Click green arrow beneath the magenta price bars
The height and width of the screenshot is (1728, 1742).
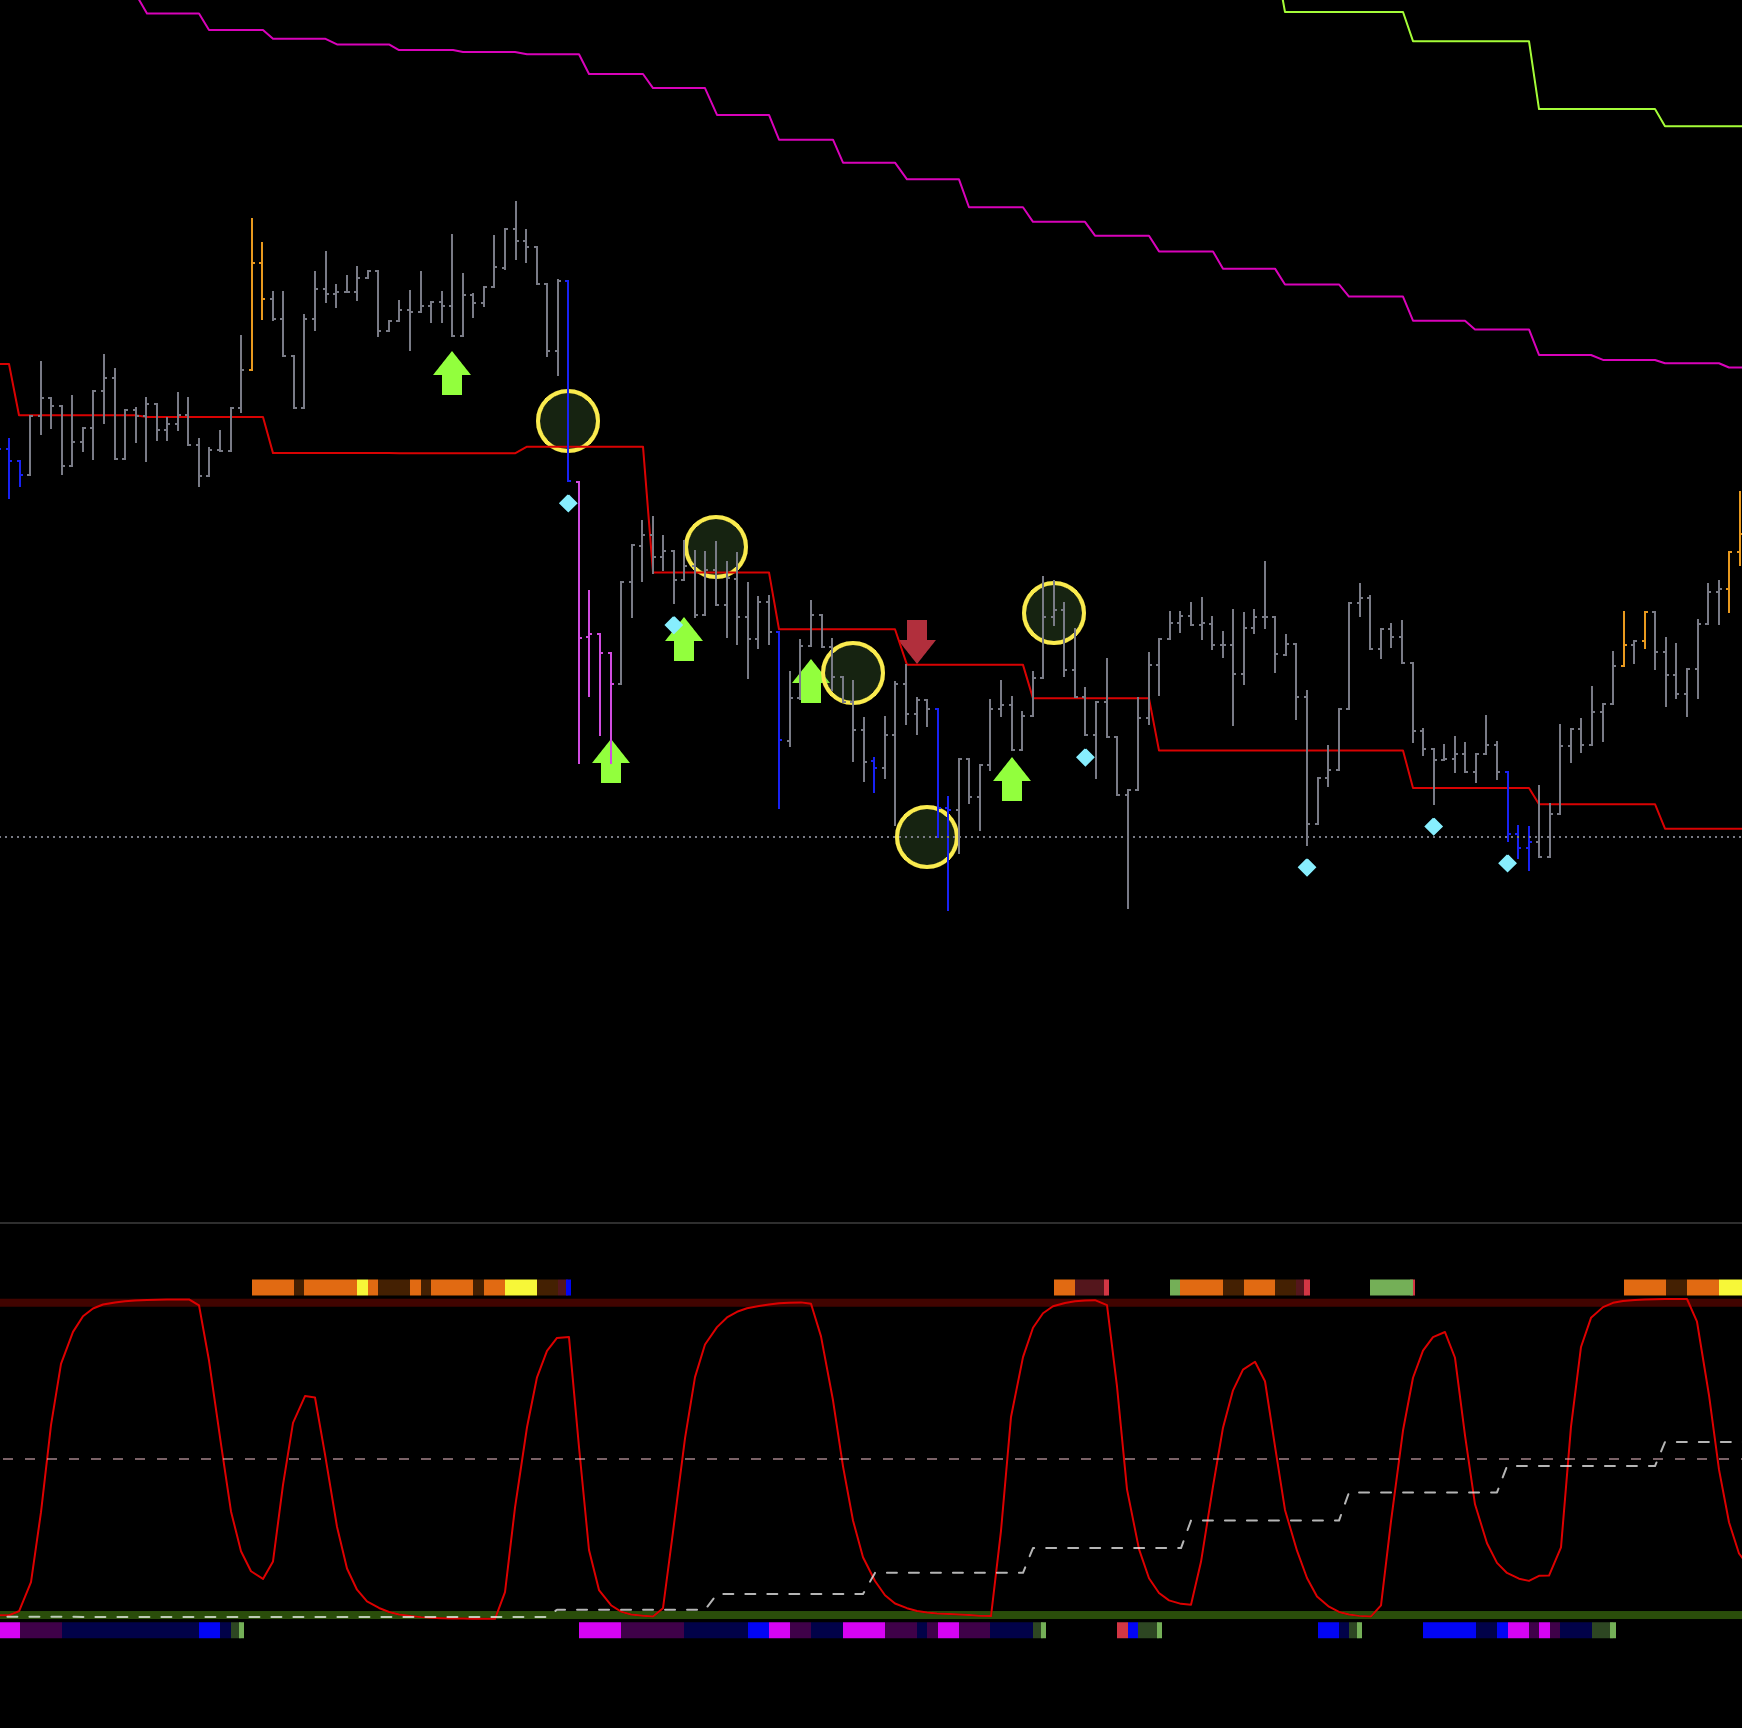611,762
